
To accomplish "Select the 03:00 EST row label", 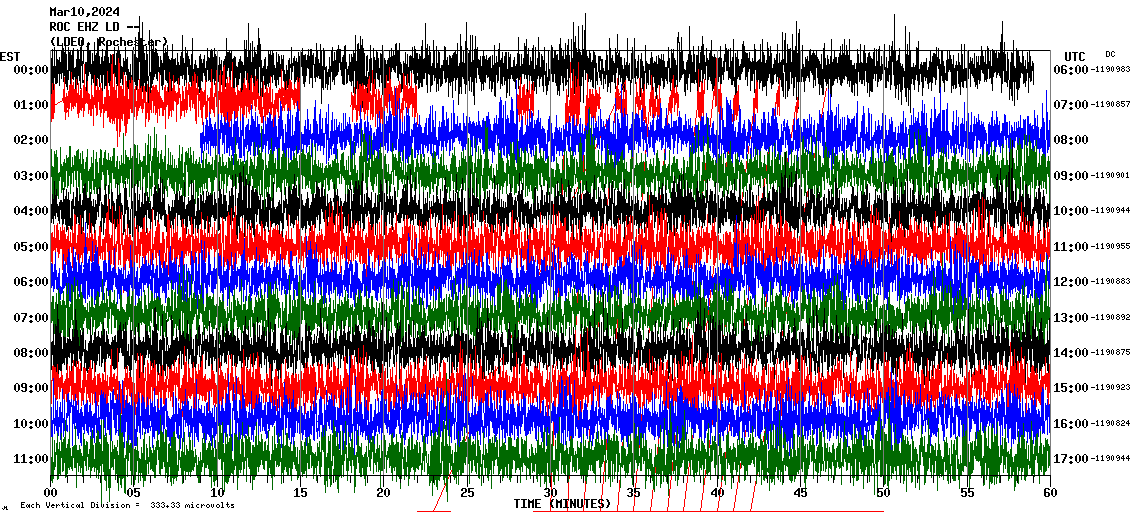I will (x=32, y=176).
